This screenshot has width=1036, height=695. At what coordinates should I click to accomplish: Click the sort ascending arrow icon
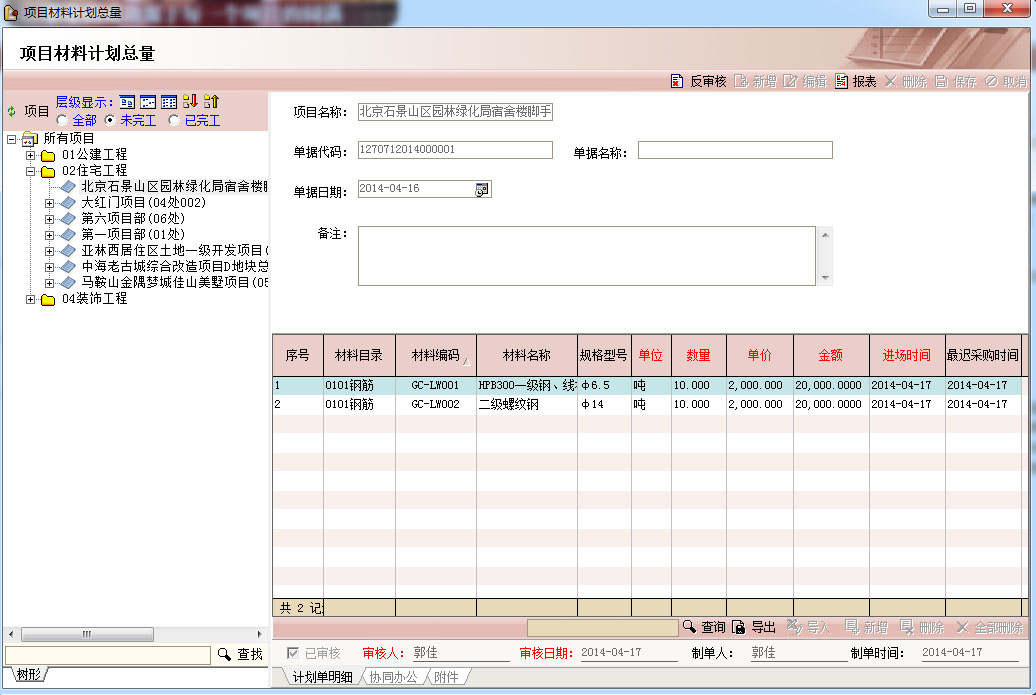(x=211, y=101)
